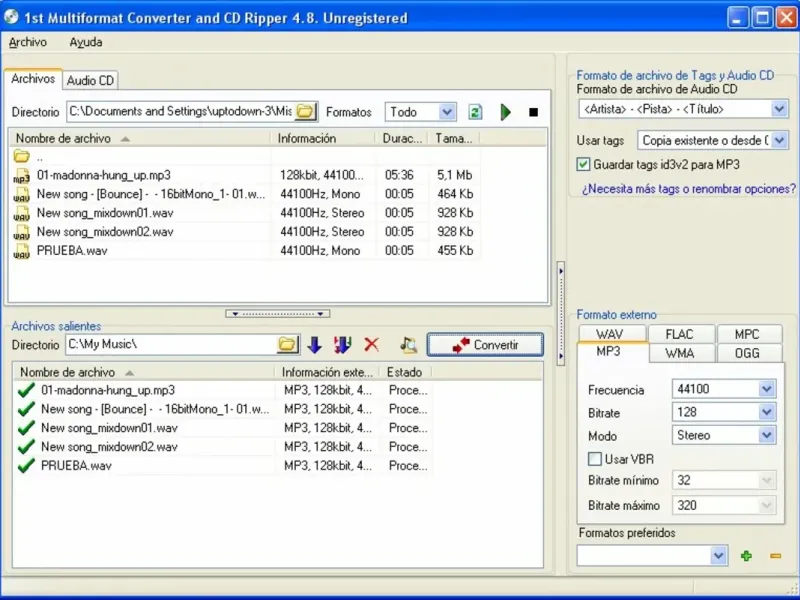Open the Modo dropdown showing Stereo
Viewport: 800px width, 600px height.
coord(766,435)
